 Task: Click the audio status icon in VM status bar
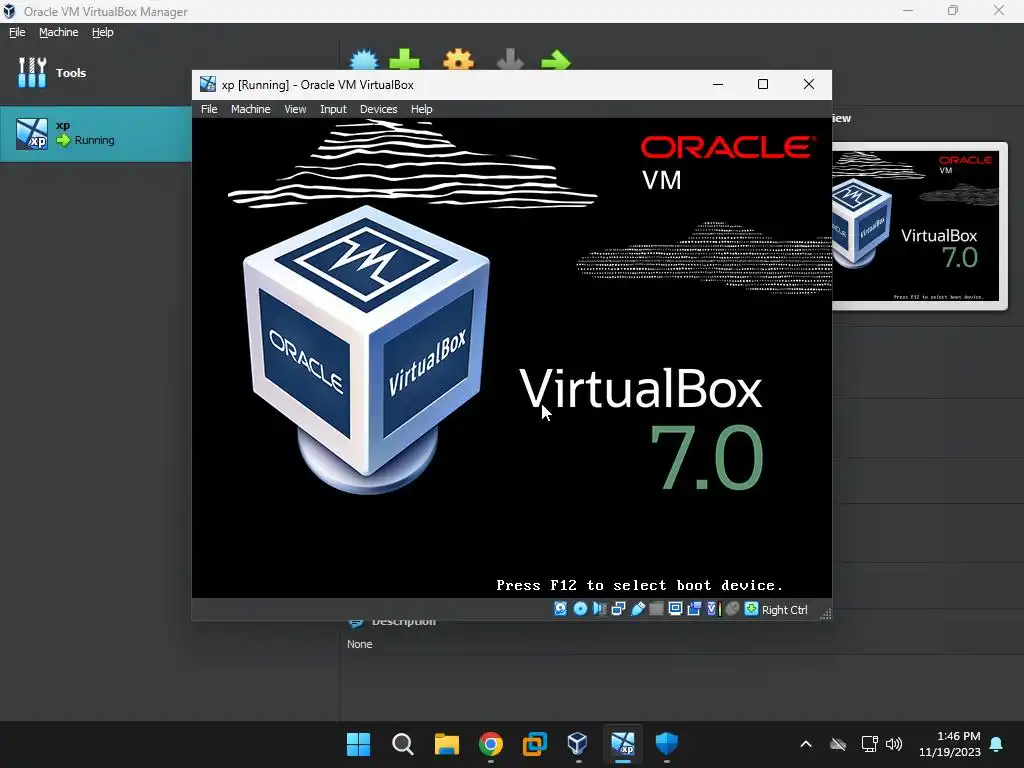pos(599,609)
